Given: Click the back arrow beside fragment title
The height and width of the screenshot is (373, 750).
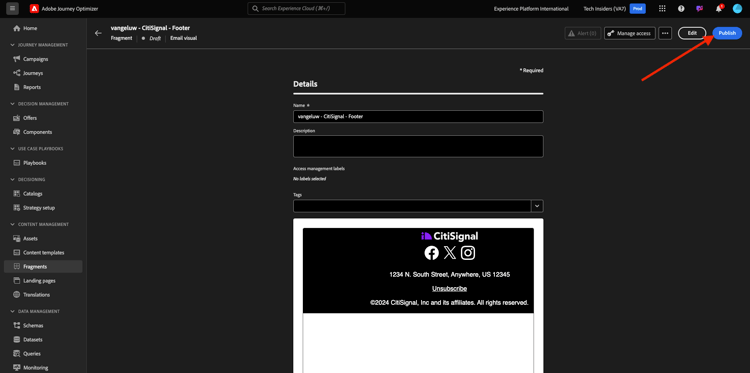Looking at the screenshot, I should 98,33.
